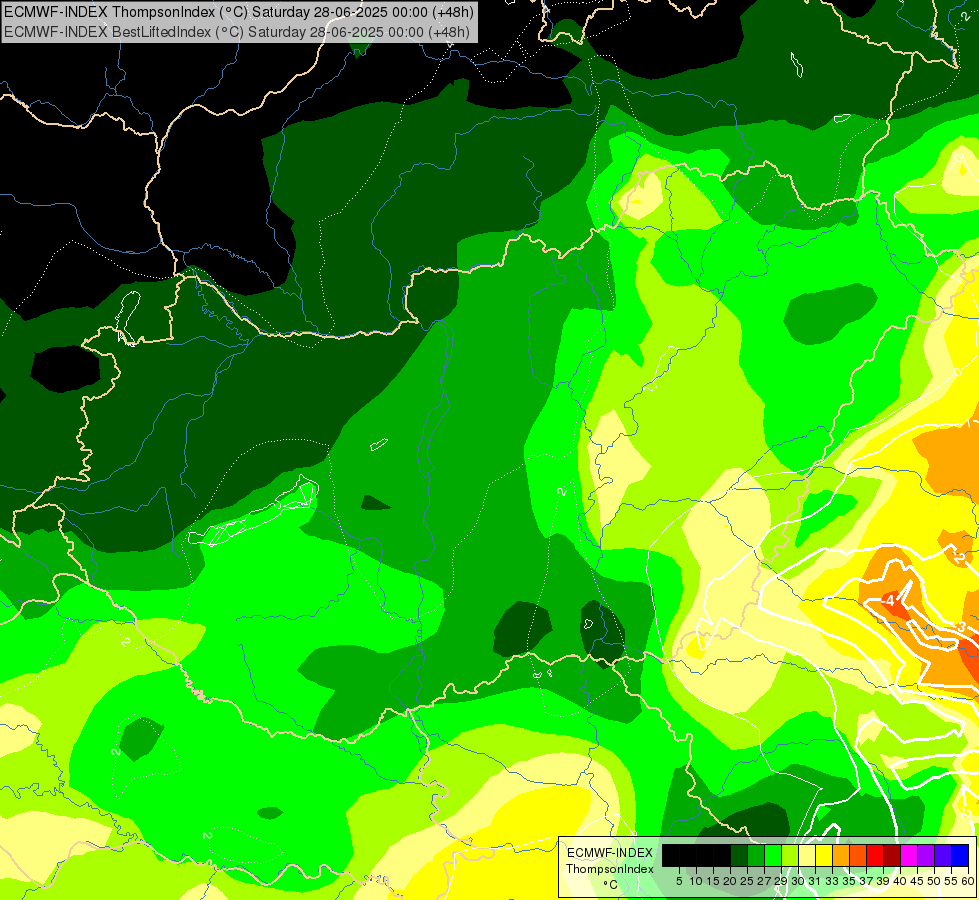
Task: Click the °C unit label in legend
Action: click(x=611, y=885)
